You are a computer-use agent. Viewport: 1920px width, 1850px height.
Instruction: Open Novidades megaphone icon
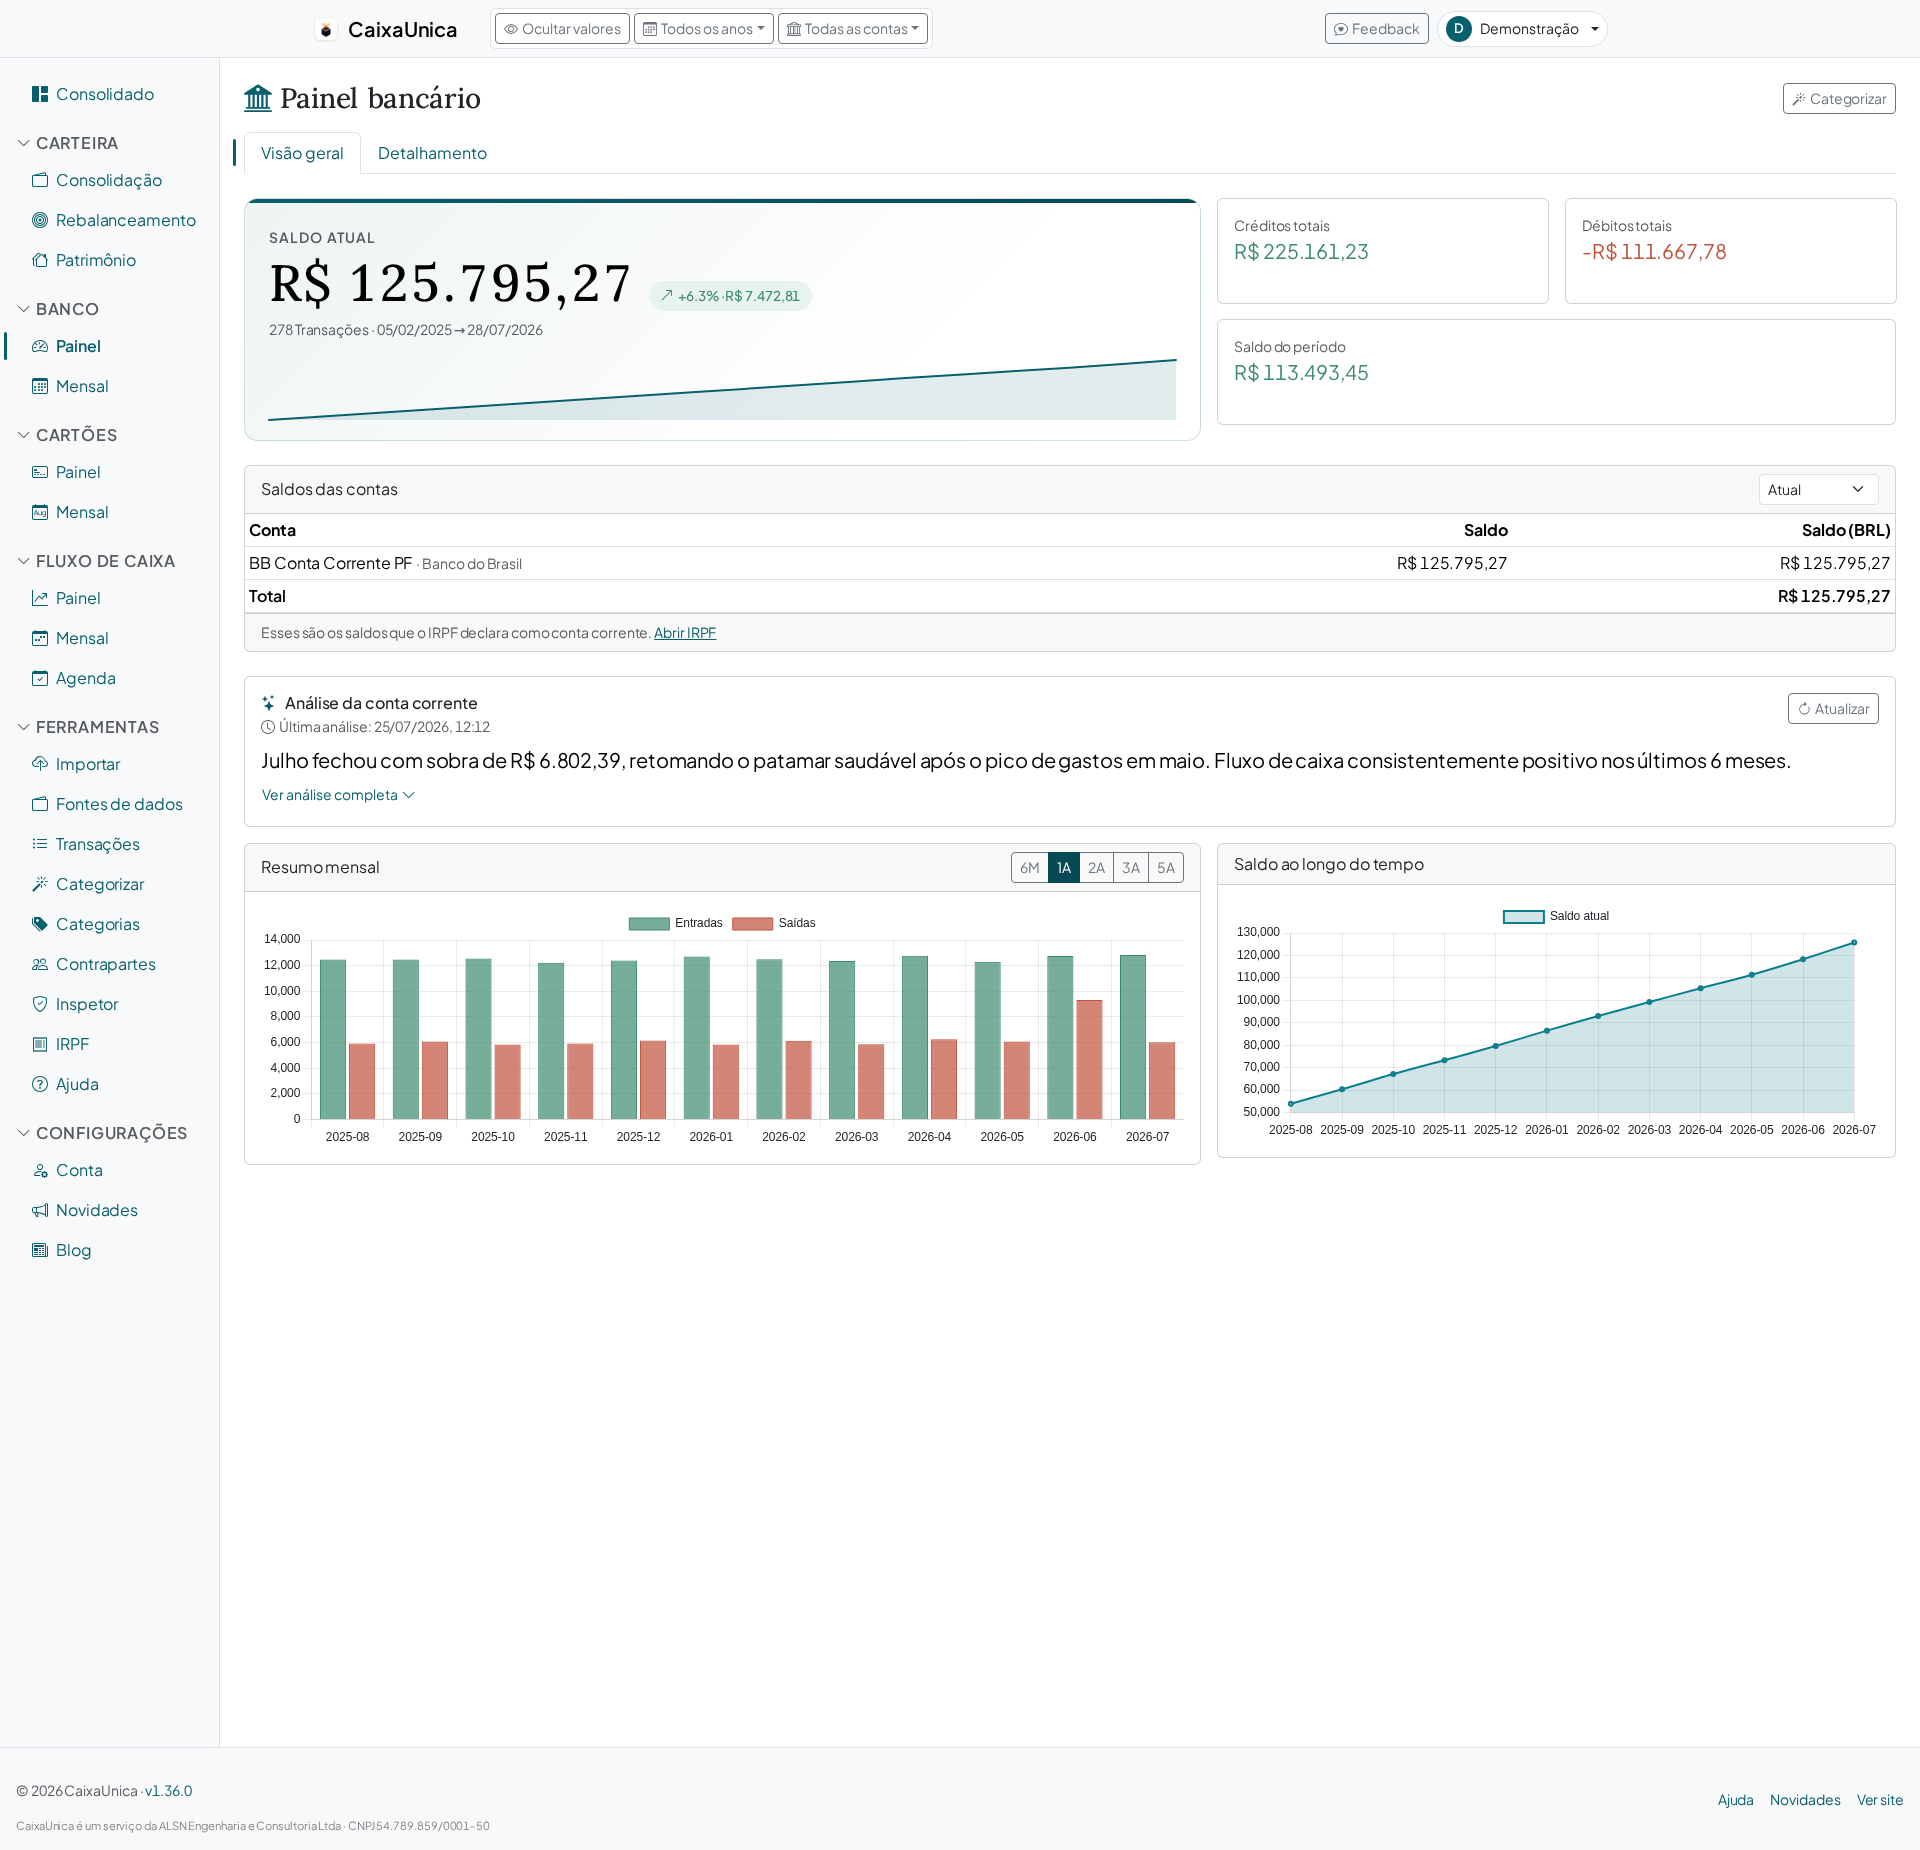tap(40, 1210)
